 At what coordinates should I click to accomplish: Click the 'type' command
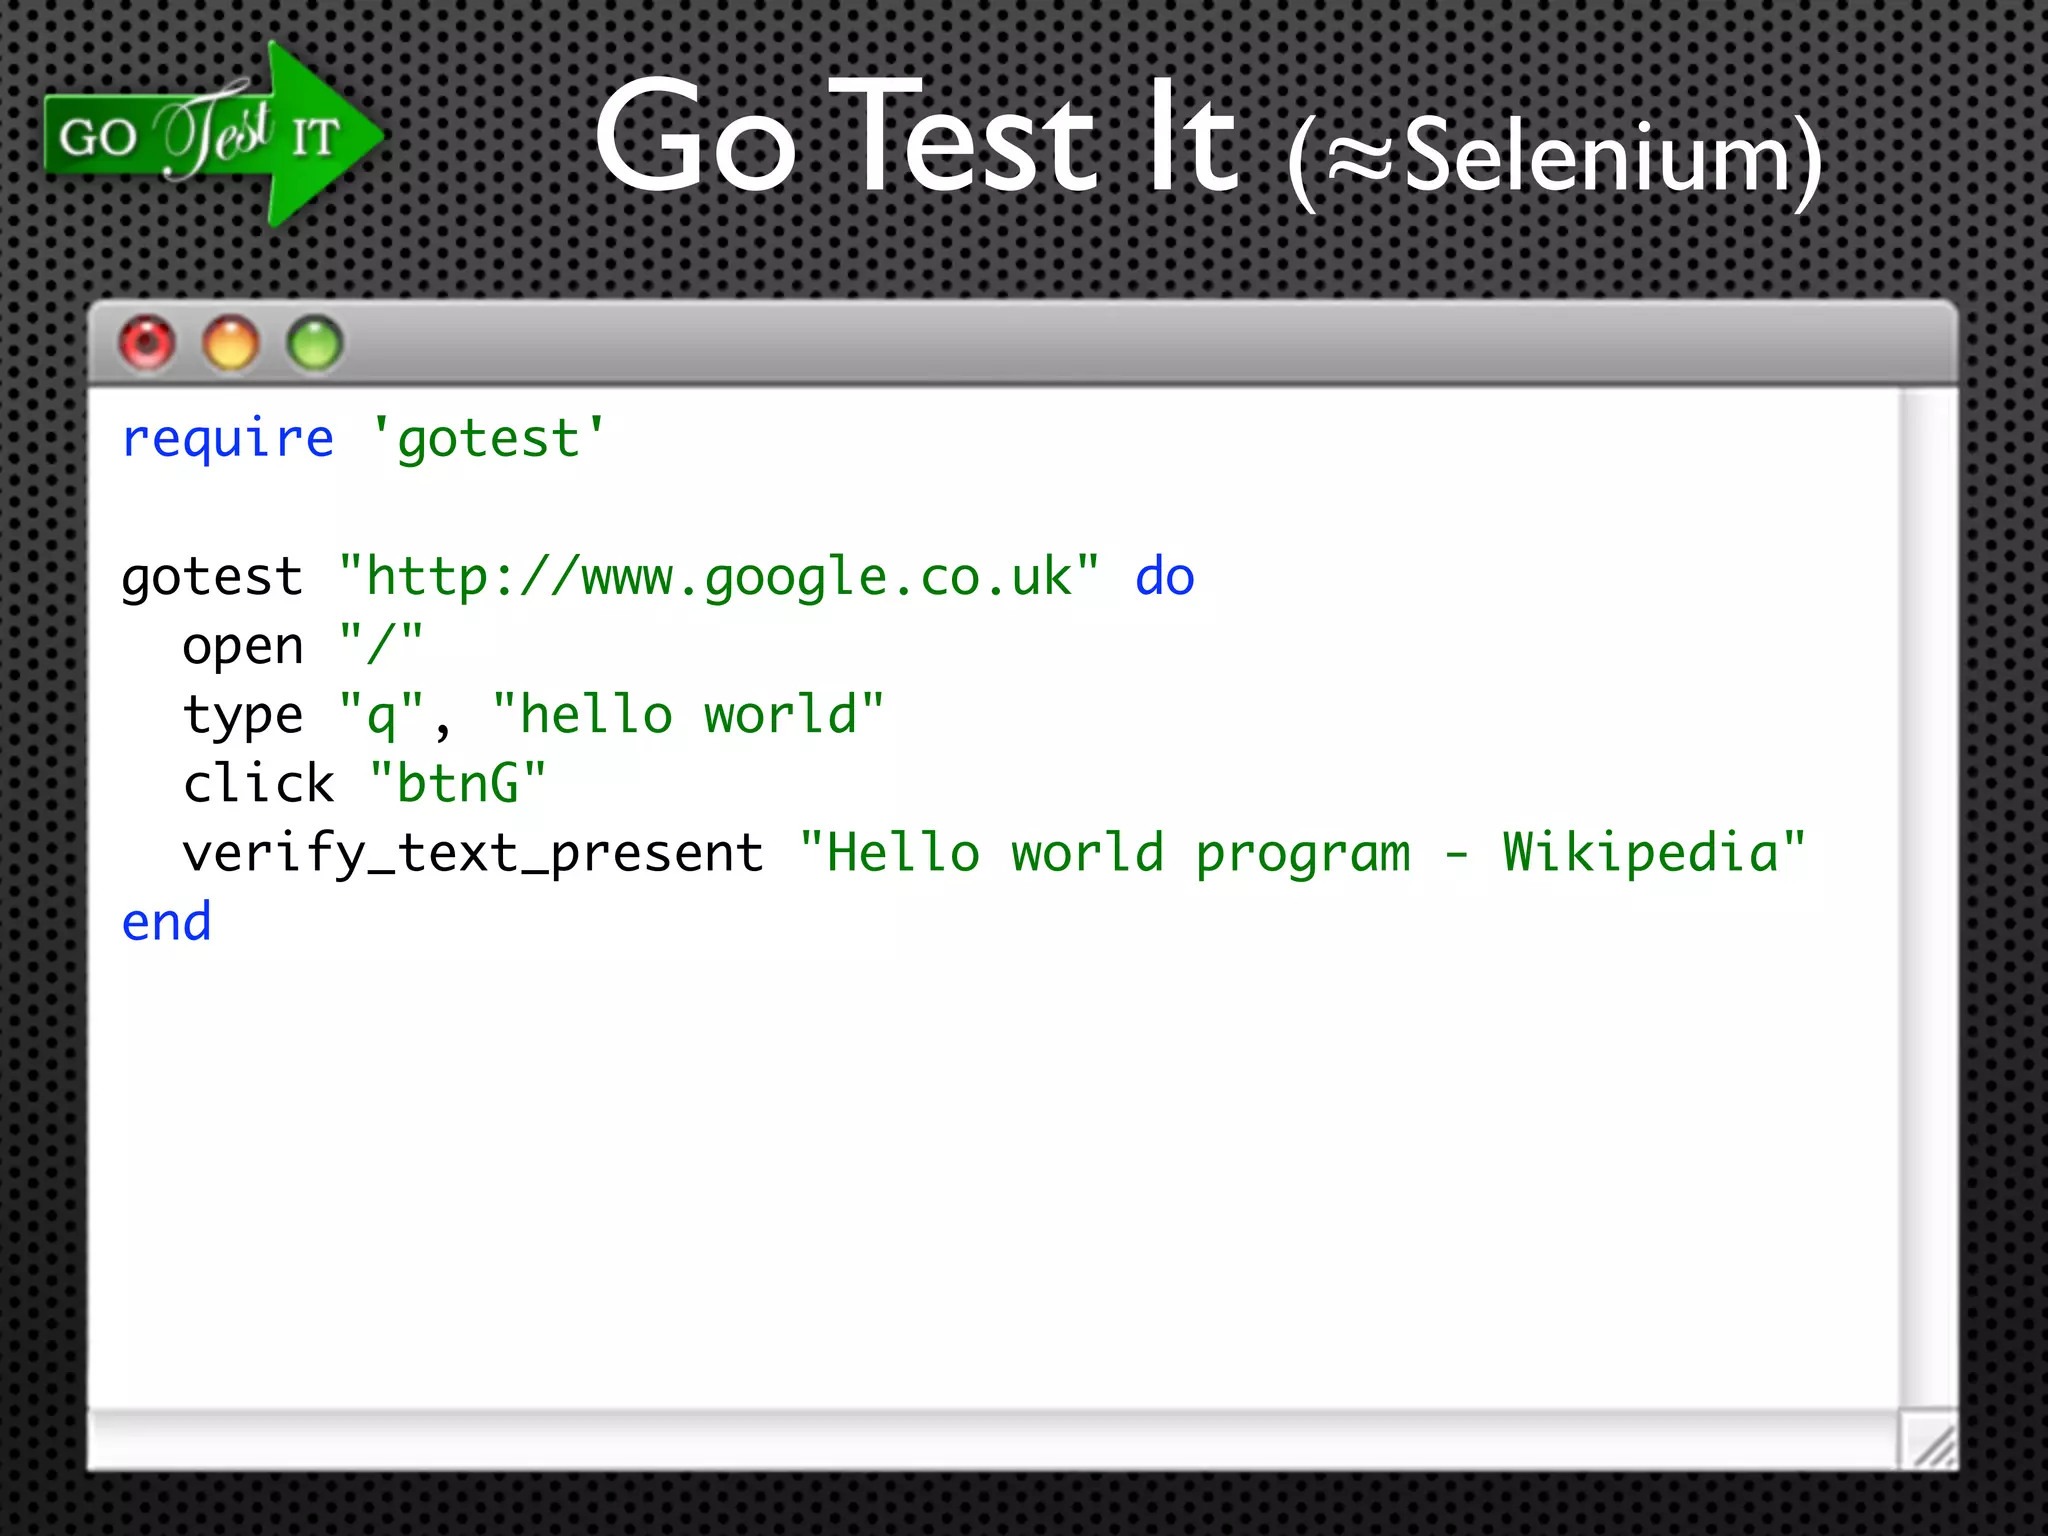click(x=243, y=716)
